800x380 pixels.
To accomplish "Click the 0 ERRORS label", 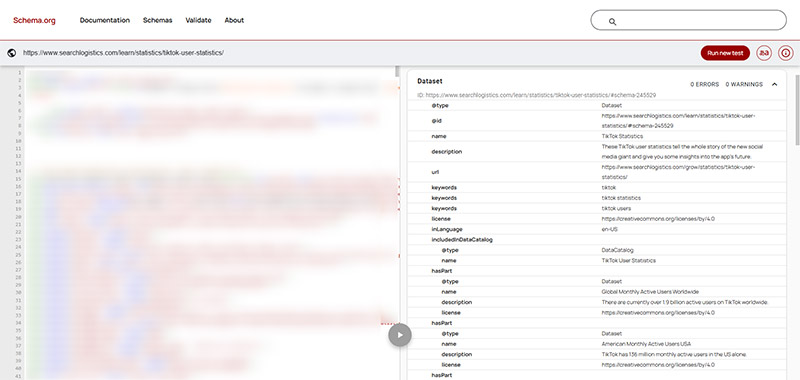I will click(x=705, y=85).
